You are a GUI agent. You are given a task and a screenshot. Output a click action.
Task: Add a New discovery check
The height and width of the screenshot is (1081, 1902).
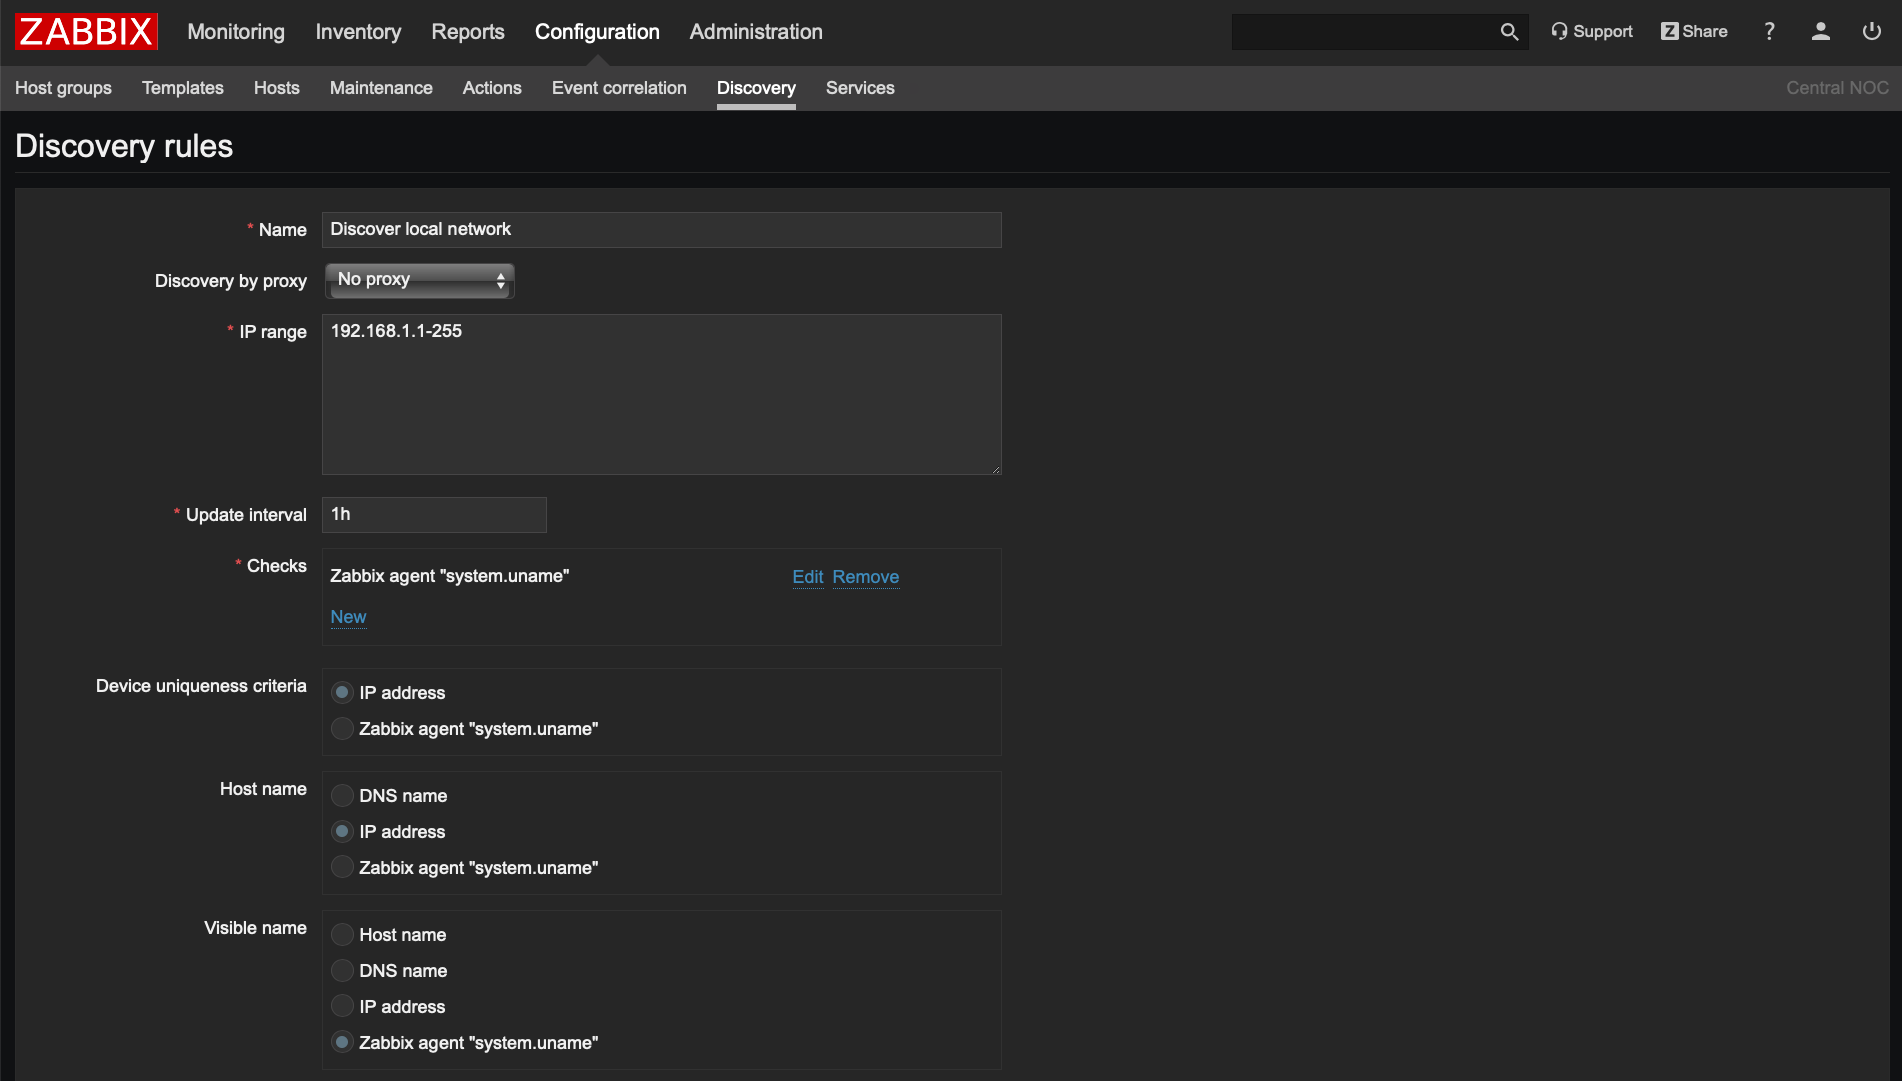pos(348,617)
